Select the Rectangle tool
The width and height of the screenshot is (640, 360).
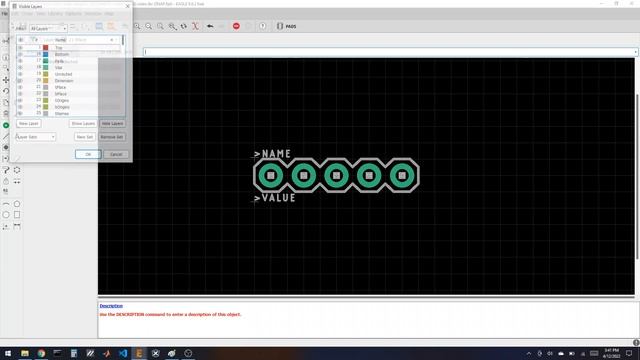(17, 215)
